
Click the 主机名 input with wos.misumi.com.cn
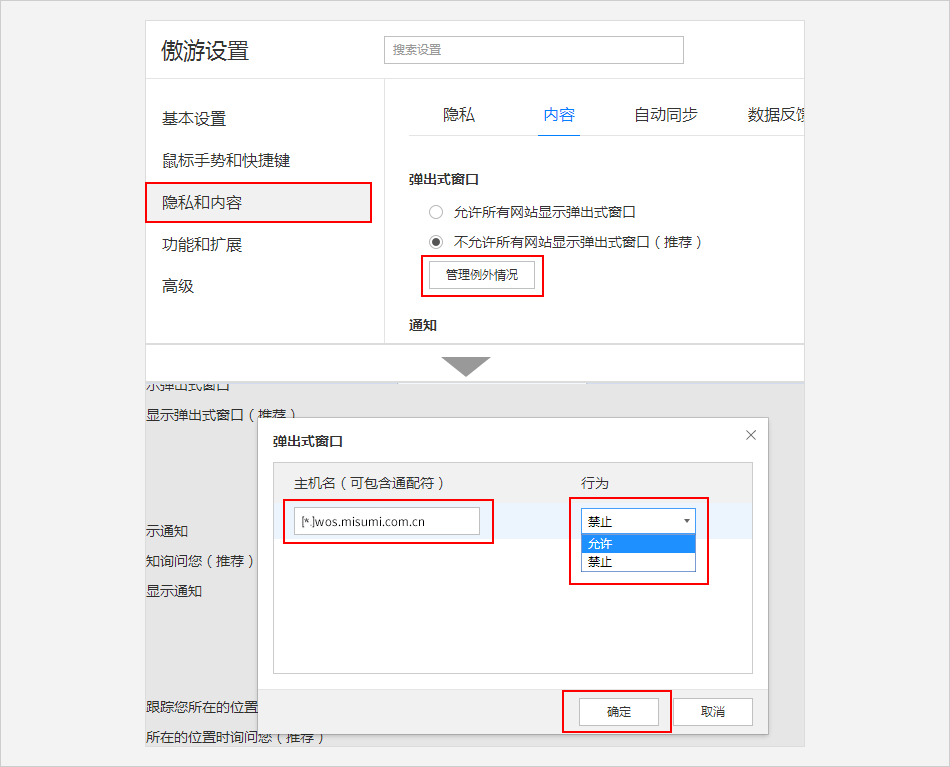[387, 521]
